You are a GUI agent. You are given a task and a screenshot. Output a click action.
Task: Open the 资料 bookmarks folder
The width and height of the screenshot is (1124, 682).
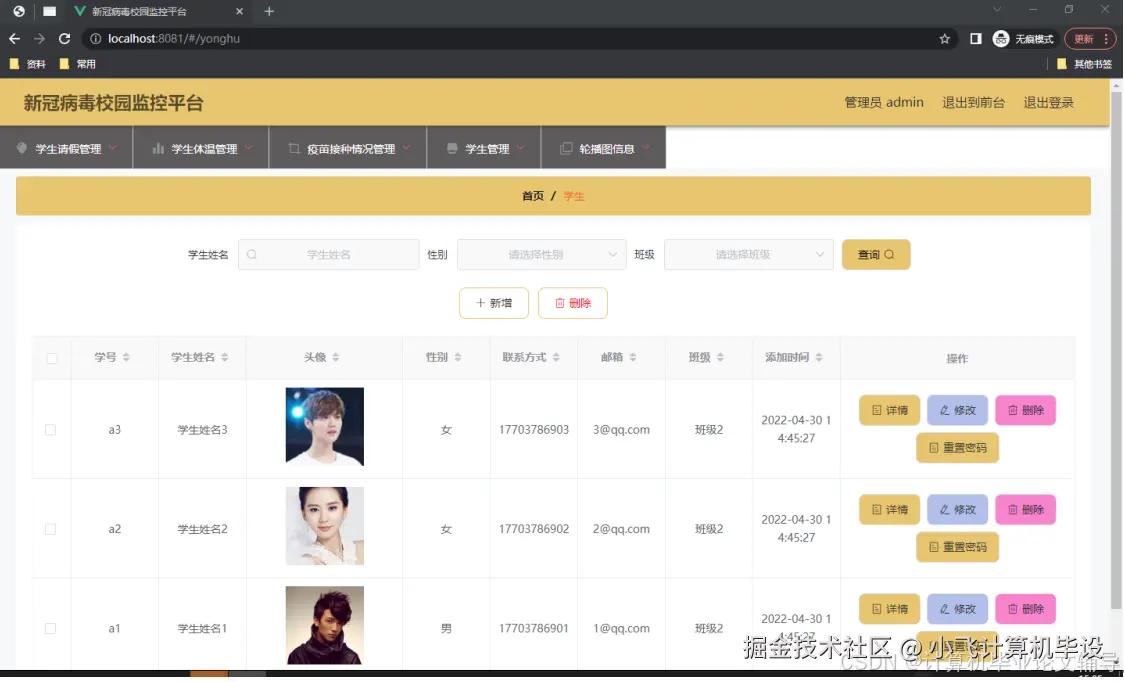tap(28, 64)
